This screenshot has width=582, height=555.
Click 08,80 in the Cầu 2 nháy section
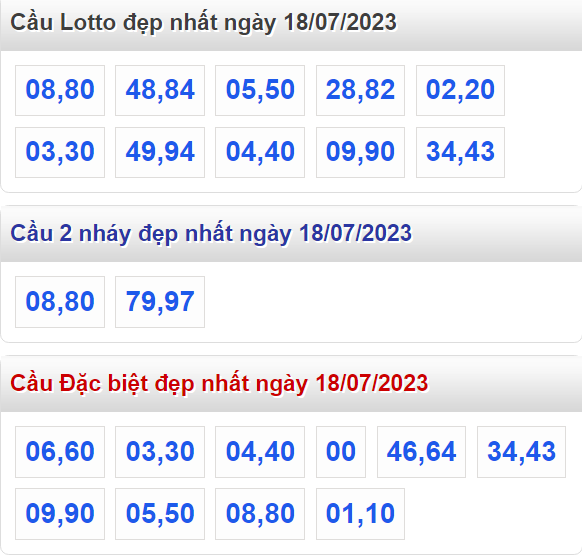[60, 302]
